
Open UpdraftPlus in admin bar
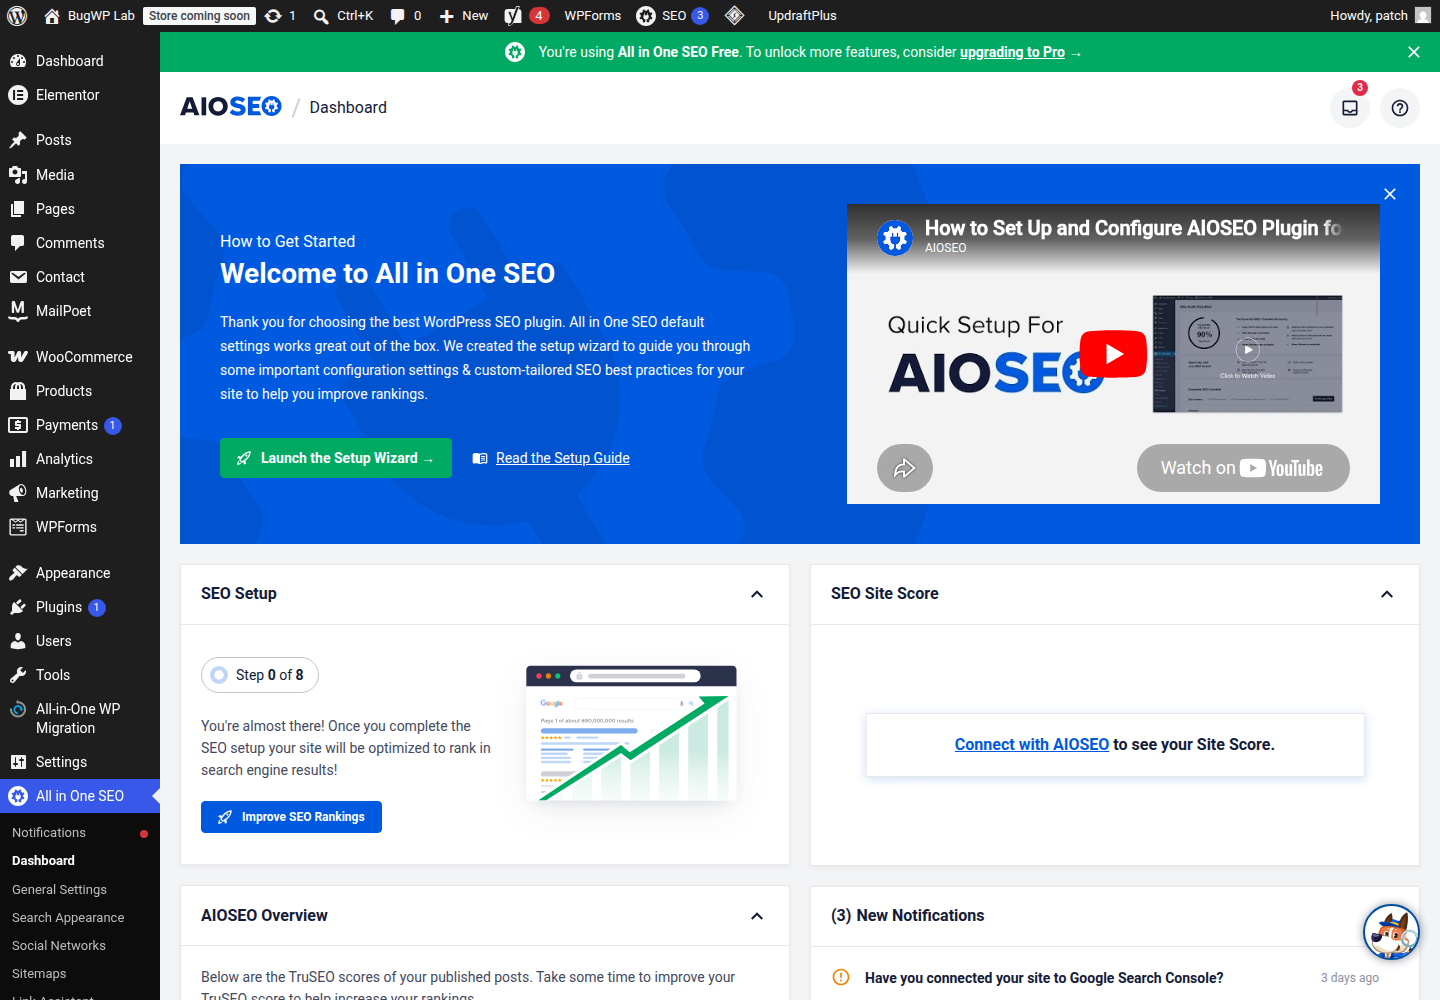coord(802,16)
